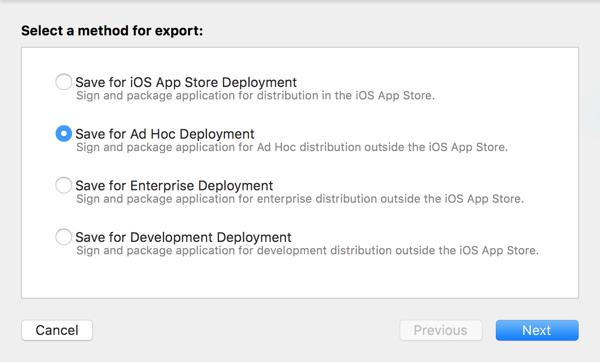600x362 pixels.
Task: Click empty space below the Development Deployment option
Action: pos(300,279)
